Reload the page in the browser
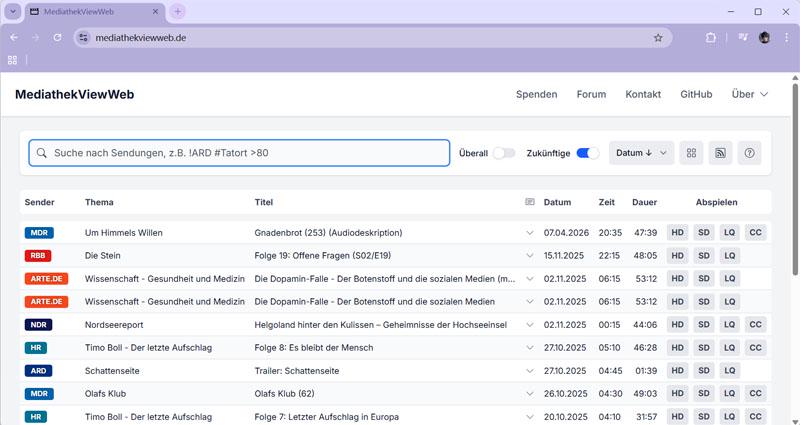Image resolution: width=800 pixels, height=425 pixels. 58,37
